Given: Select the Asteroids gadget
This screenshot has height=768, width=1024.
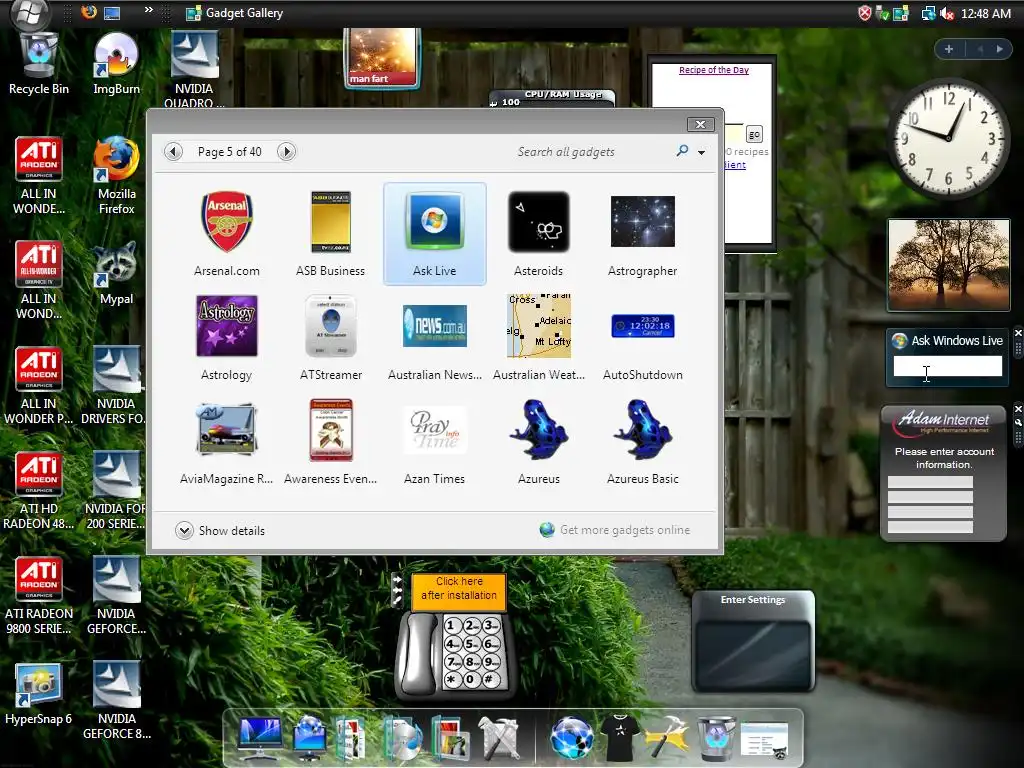Looking at the screenshot, I should tap(538, 234).
